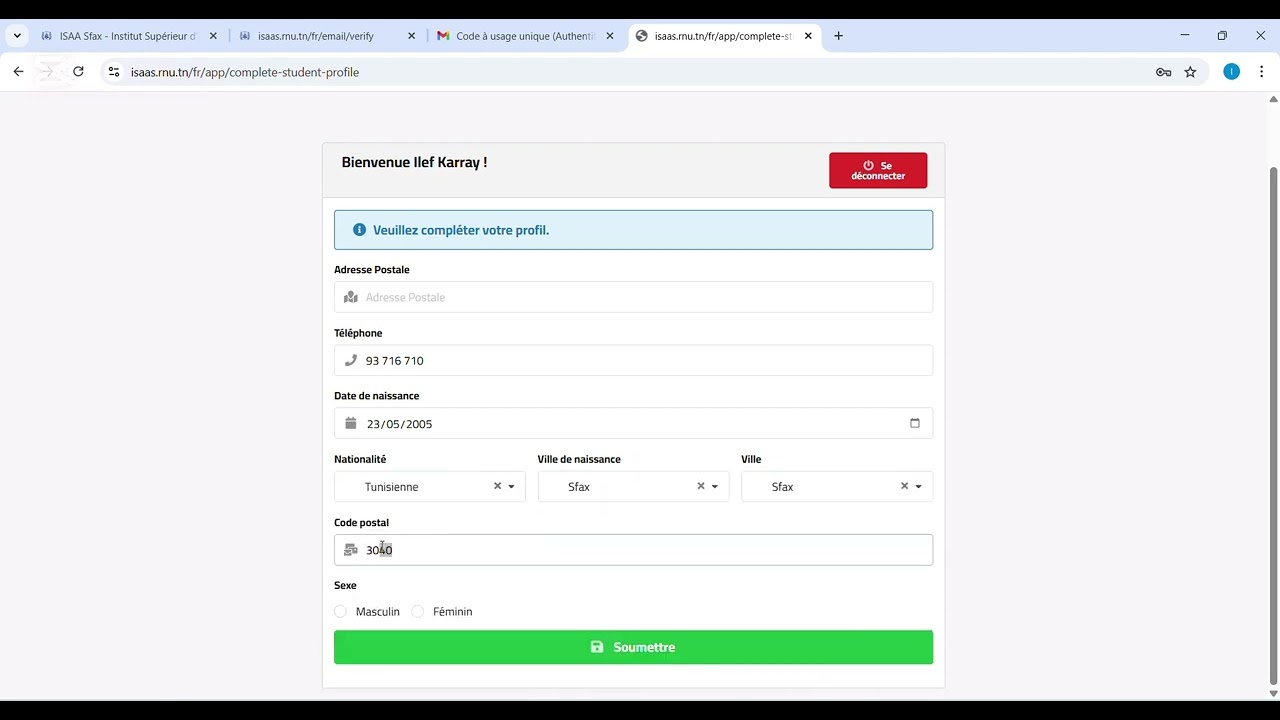1280x720 pixels.
Task: Click the scrollbar up arrow
Action: (1273, 99)
